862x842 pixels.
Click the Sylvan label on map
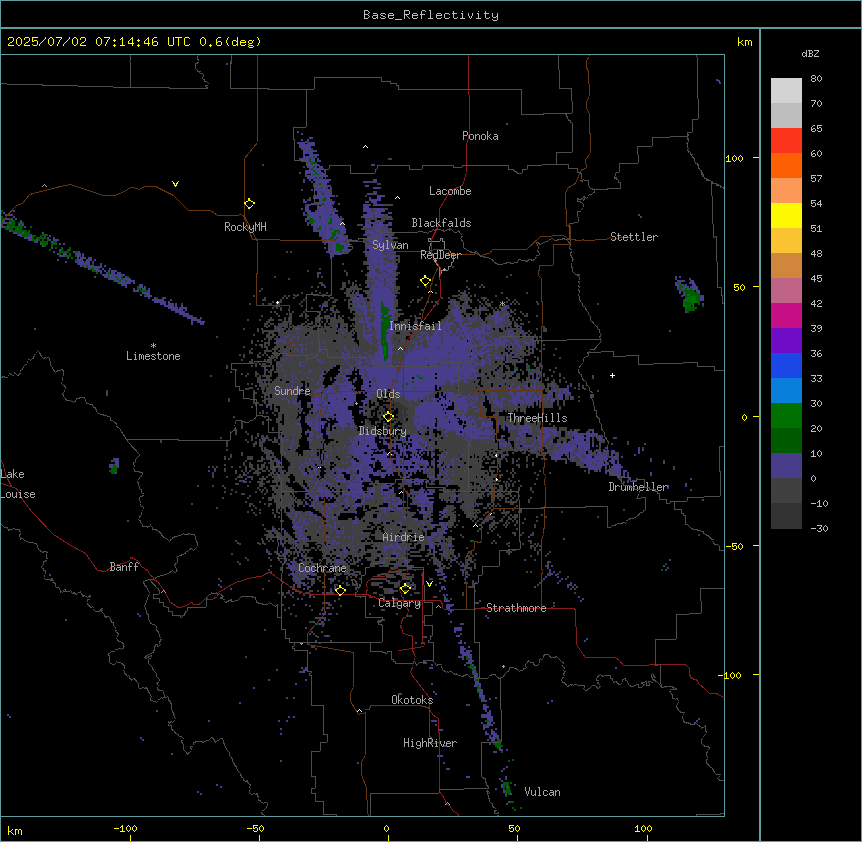coord(390,245)
